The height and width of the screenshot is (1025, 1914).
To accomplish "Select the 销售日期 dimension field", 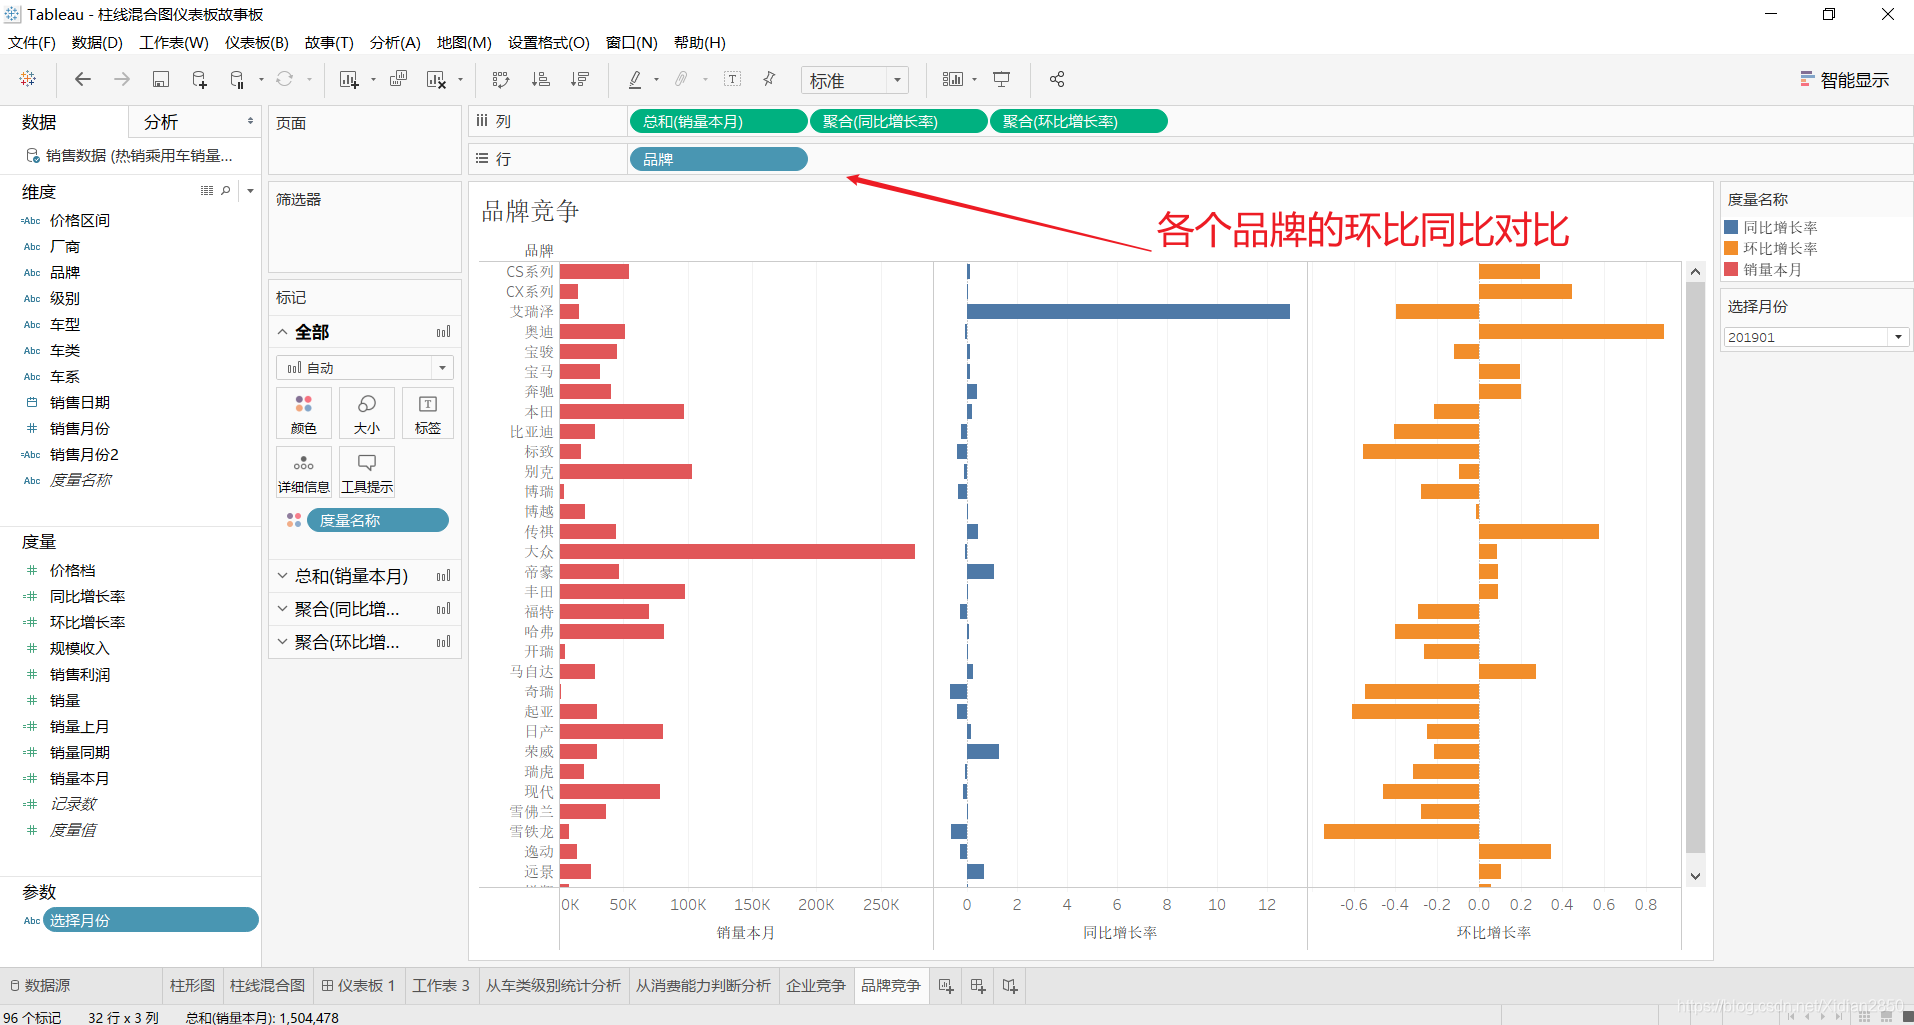I will (x=80, y=402).
